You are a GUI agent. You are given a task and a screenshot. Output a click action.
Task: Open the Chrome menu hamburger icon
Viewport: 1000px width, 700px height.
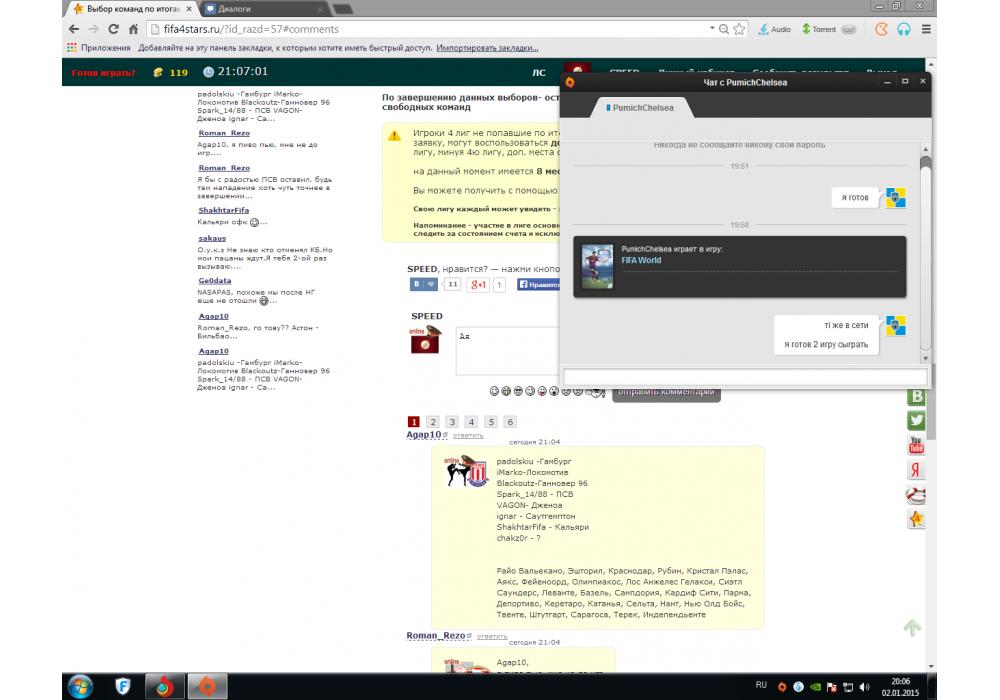click(x=927, y=29)
